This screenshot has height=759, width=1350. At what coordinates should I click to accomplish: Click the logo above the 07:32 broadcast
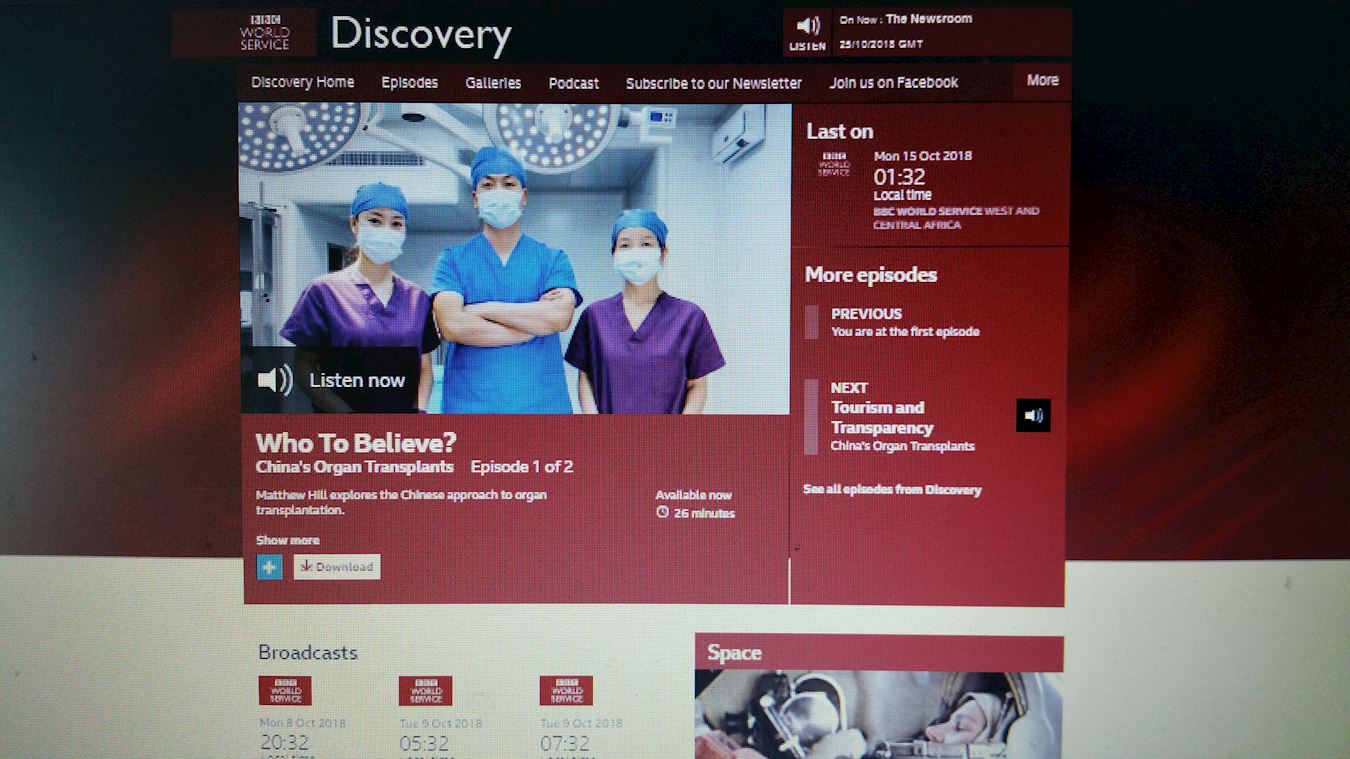click(566, 691)
